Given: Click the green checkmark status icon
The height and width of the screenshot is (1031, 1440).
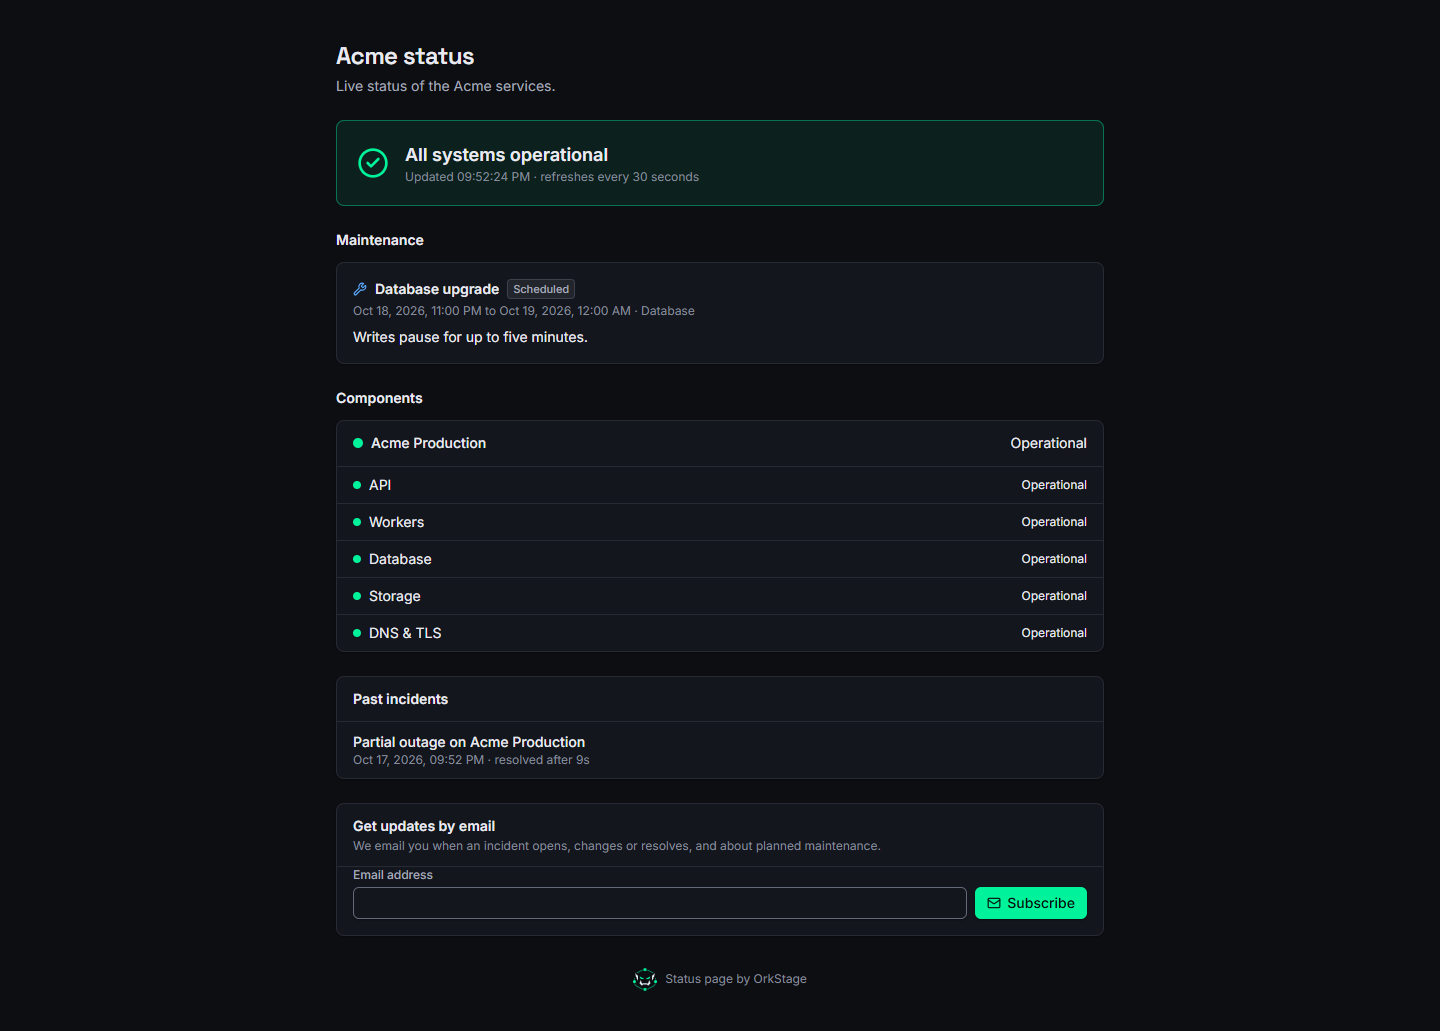Looking at the screenshot, I should [373, 163].
